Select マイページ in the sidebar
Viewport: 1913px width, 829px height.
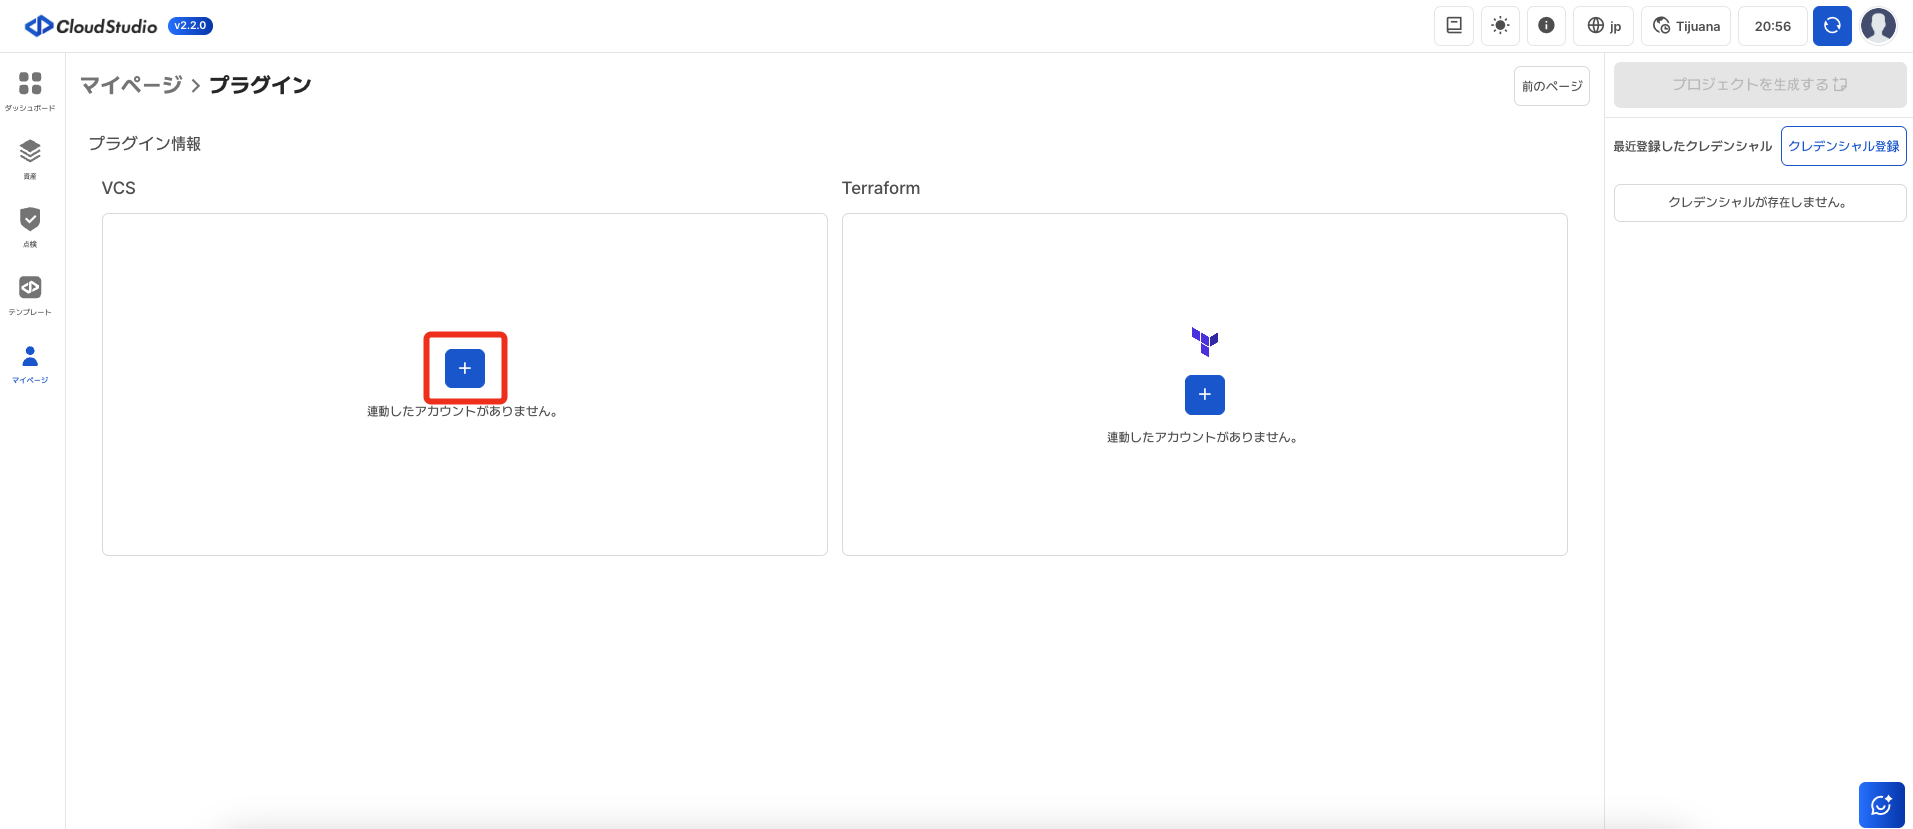coord(30,362)
